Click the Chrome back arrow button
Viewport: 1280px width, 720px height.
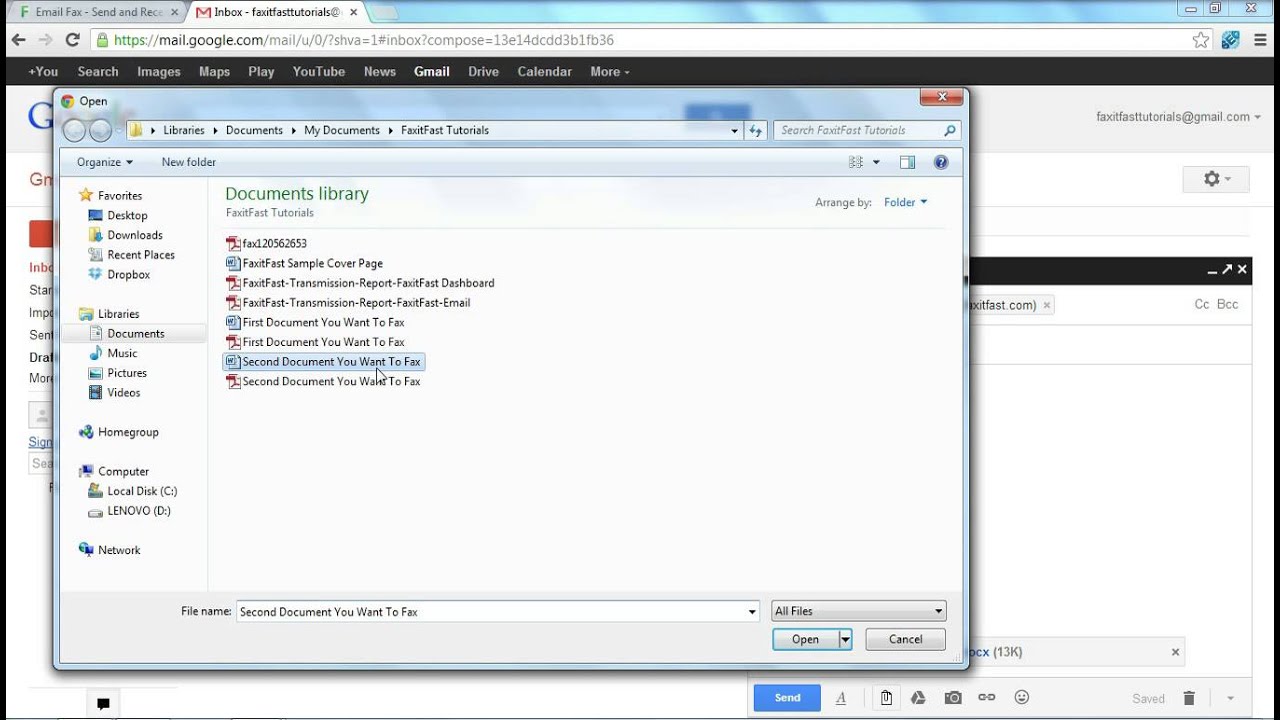(x=17, y=40)
